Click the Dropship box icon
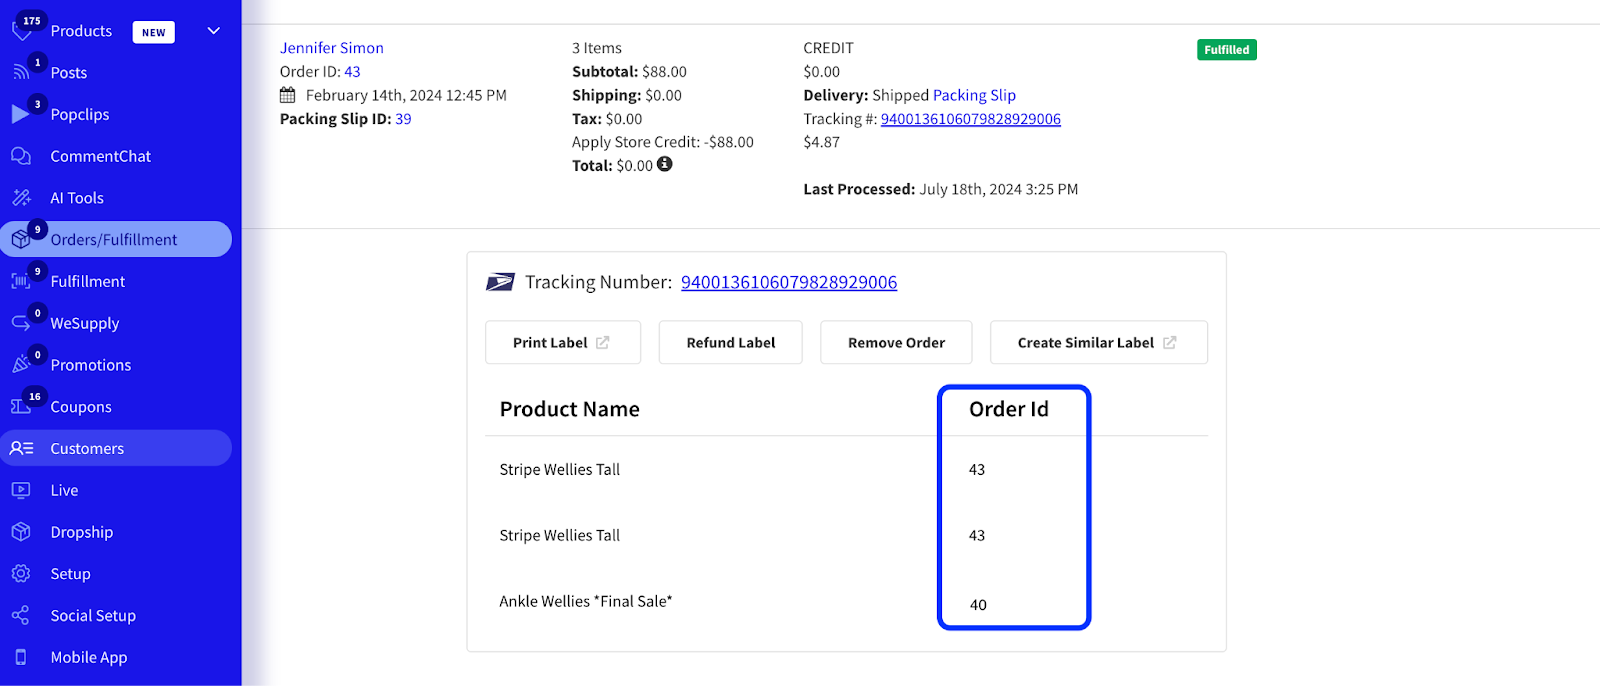Screen dimensions: 1600x686 click(20, 532)
